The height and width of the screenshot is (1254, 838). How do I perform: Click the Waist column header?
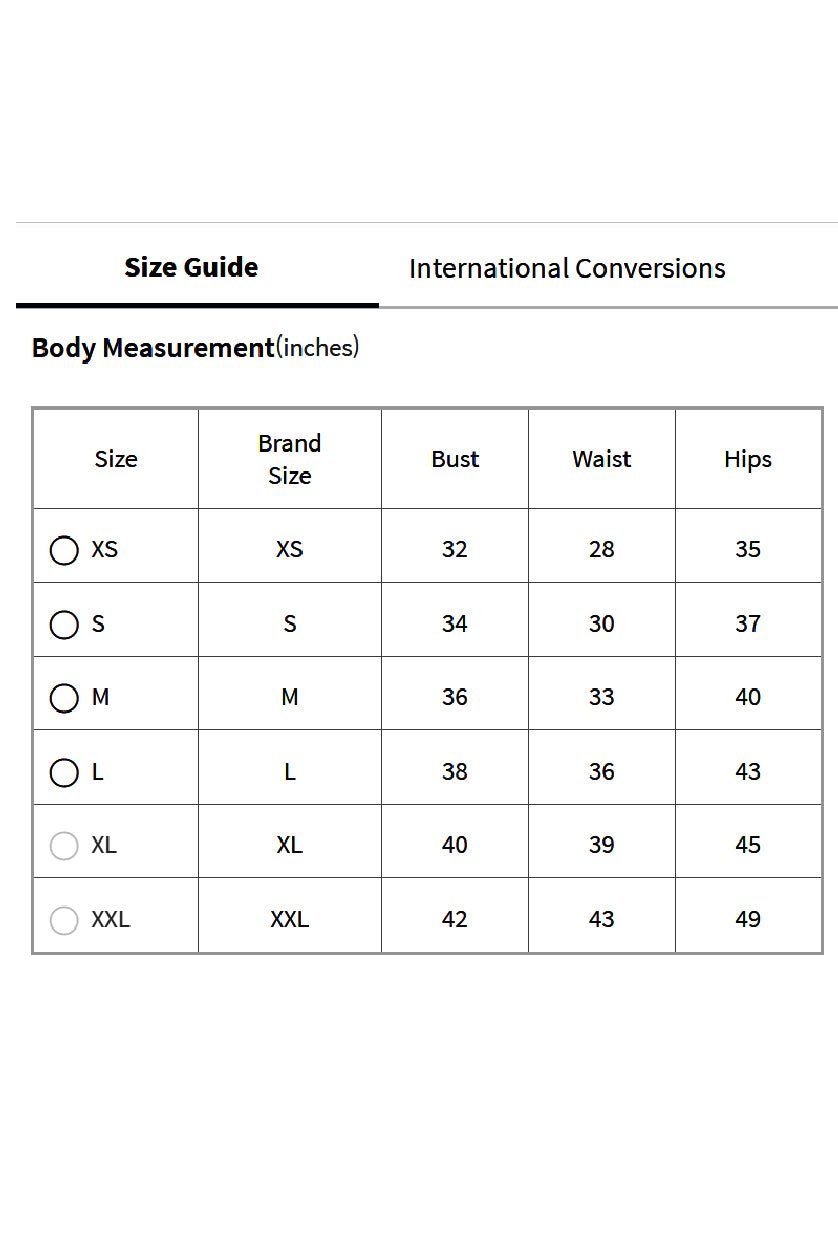(602, 459)
